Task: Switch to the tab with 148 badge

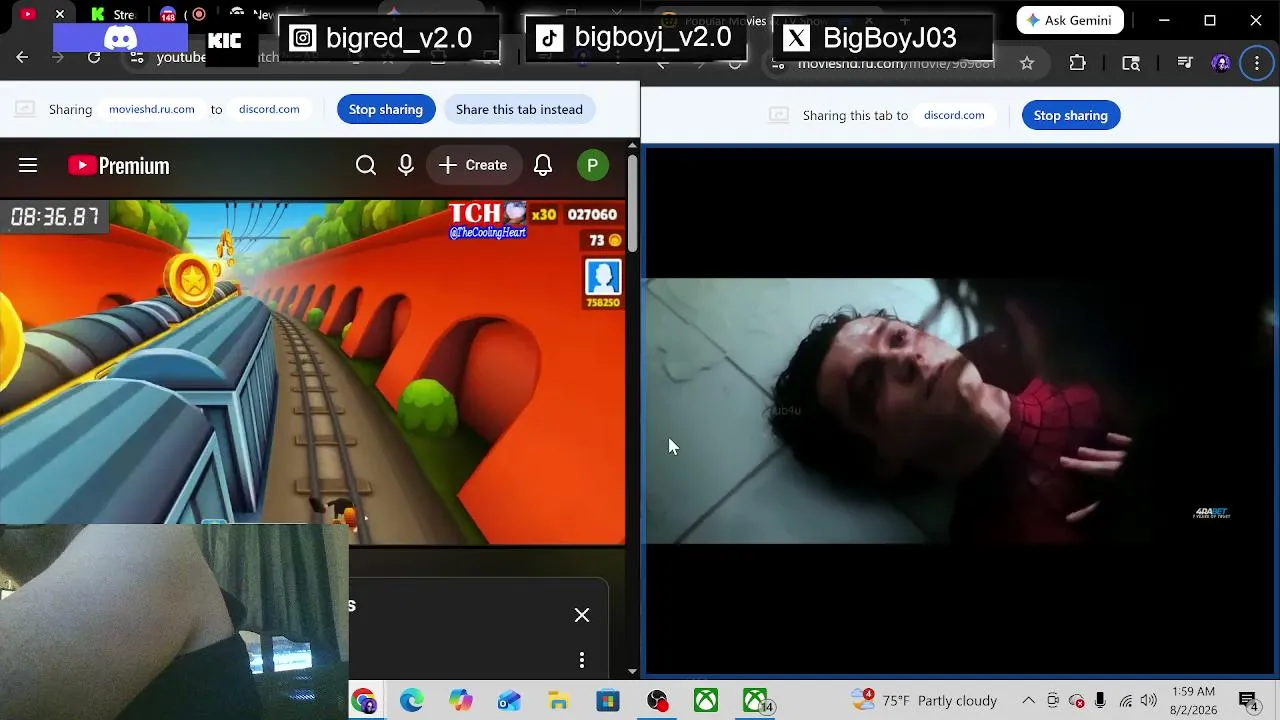Action: tap(168, 14)
